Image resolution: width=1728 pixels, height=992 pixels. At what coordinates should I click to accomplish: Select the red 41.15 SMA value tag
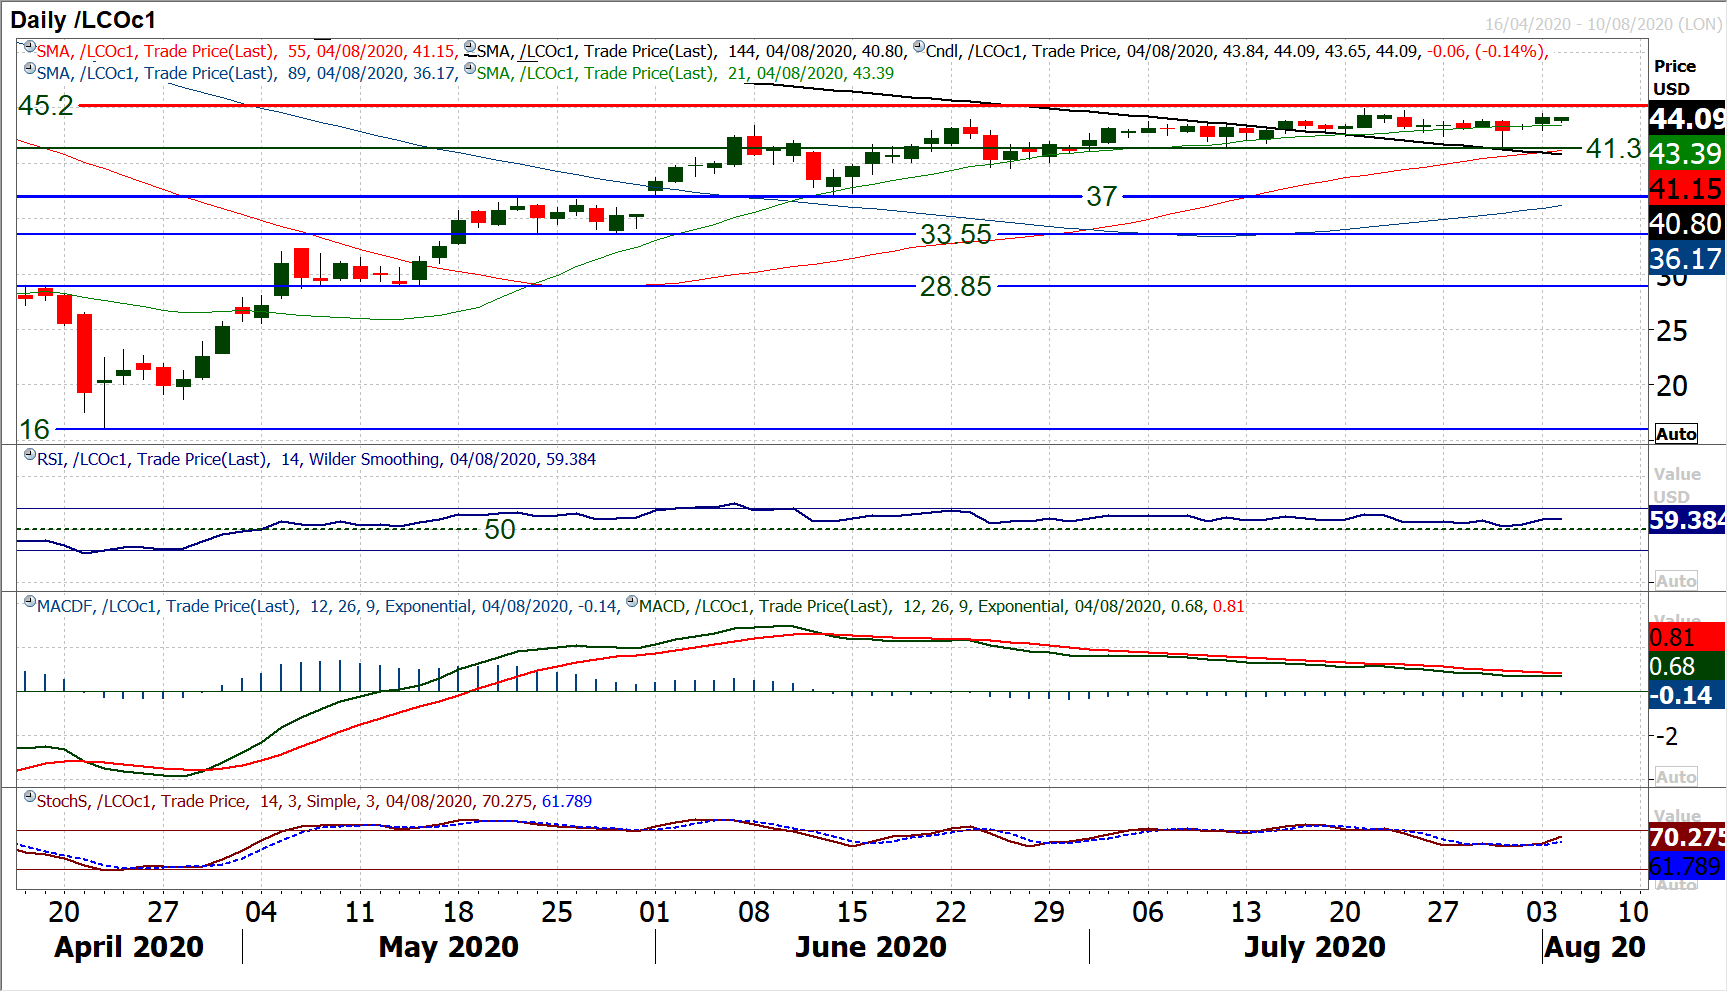(1687, 189)
